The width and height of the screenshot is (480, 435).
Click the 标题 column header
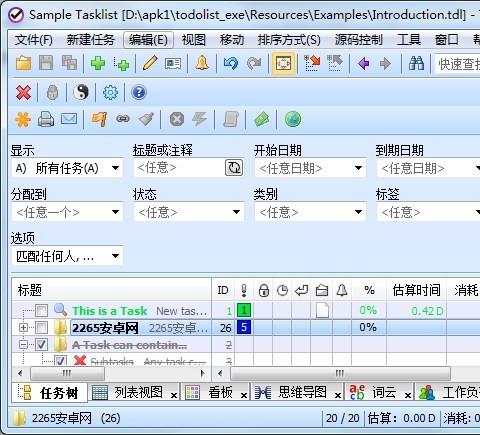[x=111, y=290]
